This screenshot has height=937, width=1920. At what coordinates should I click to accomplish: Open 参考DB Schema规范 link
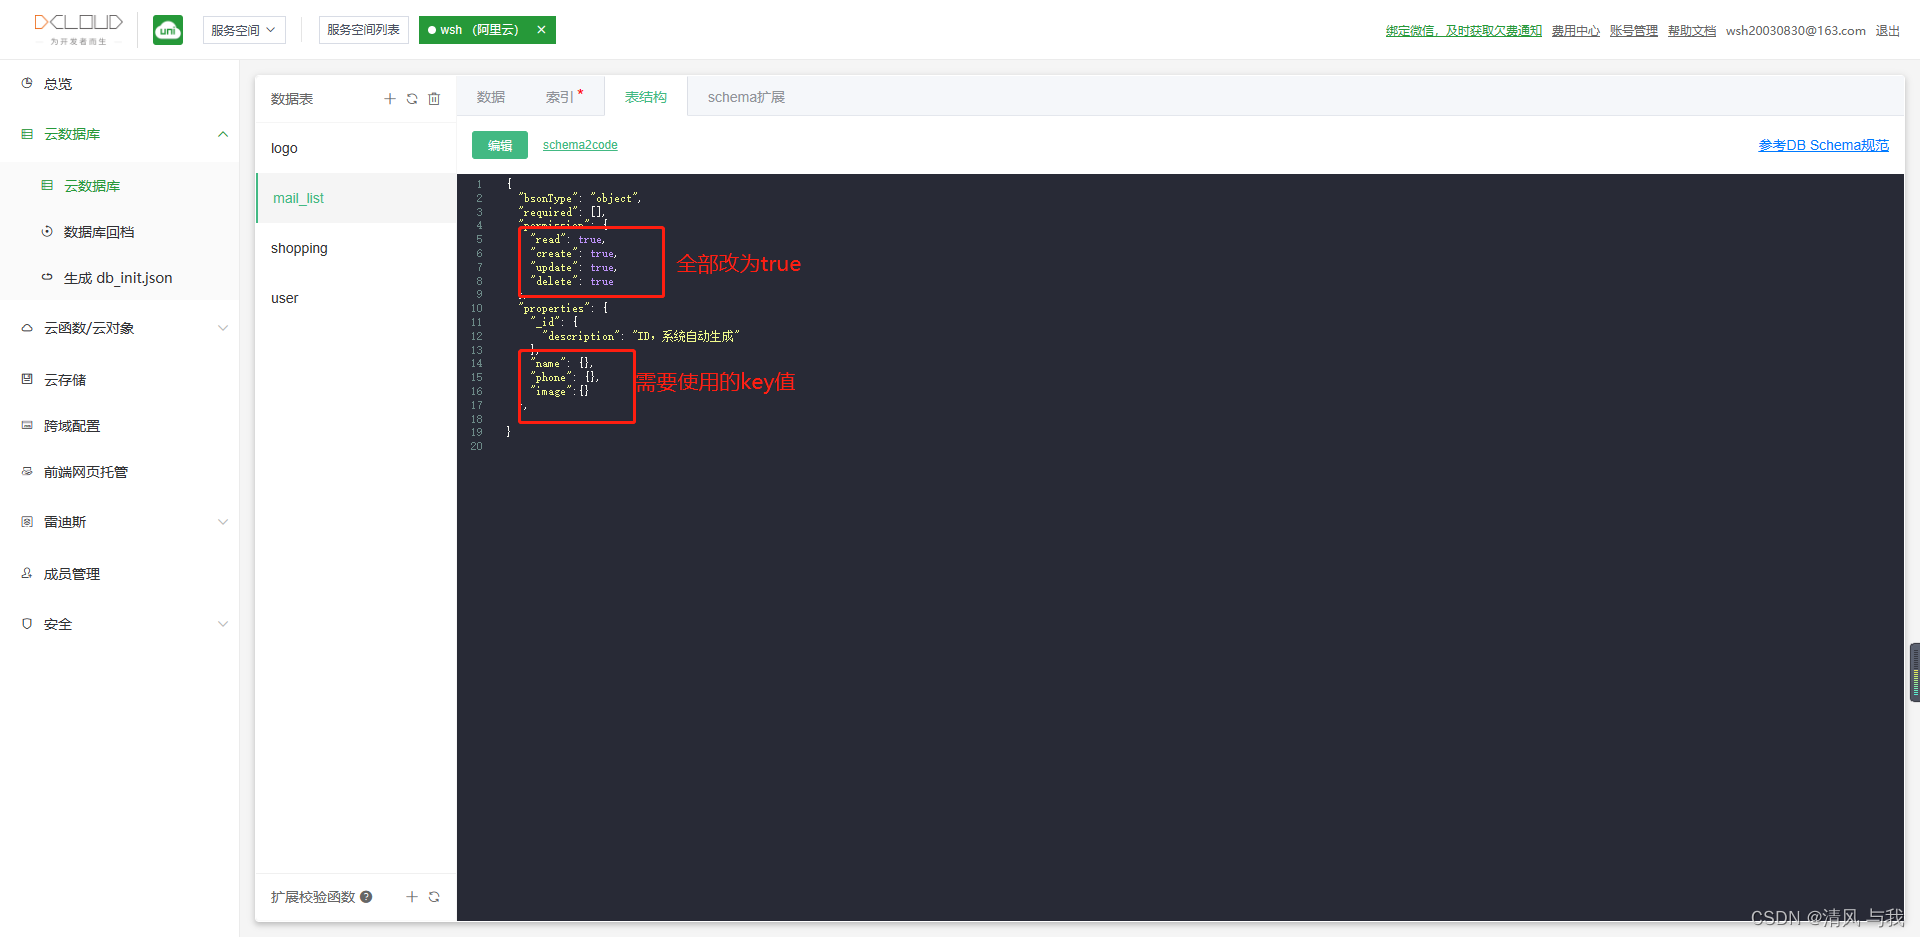pos(1824,145)
